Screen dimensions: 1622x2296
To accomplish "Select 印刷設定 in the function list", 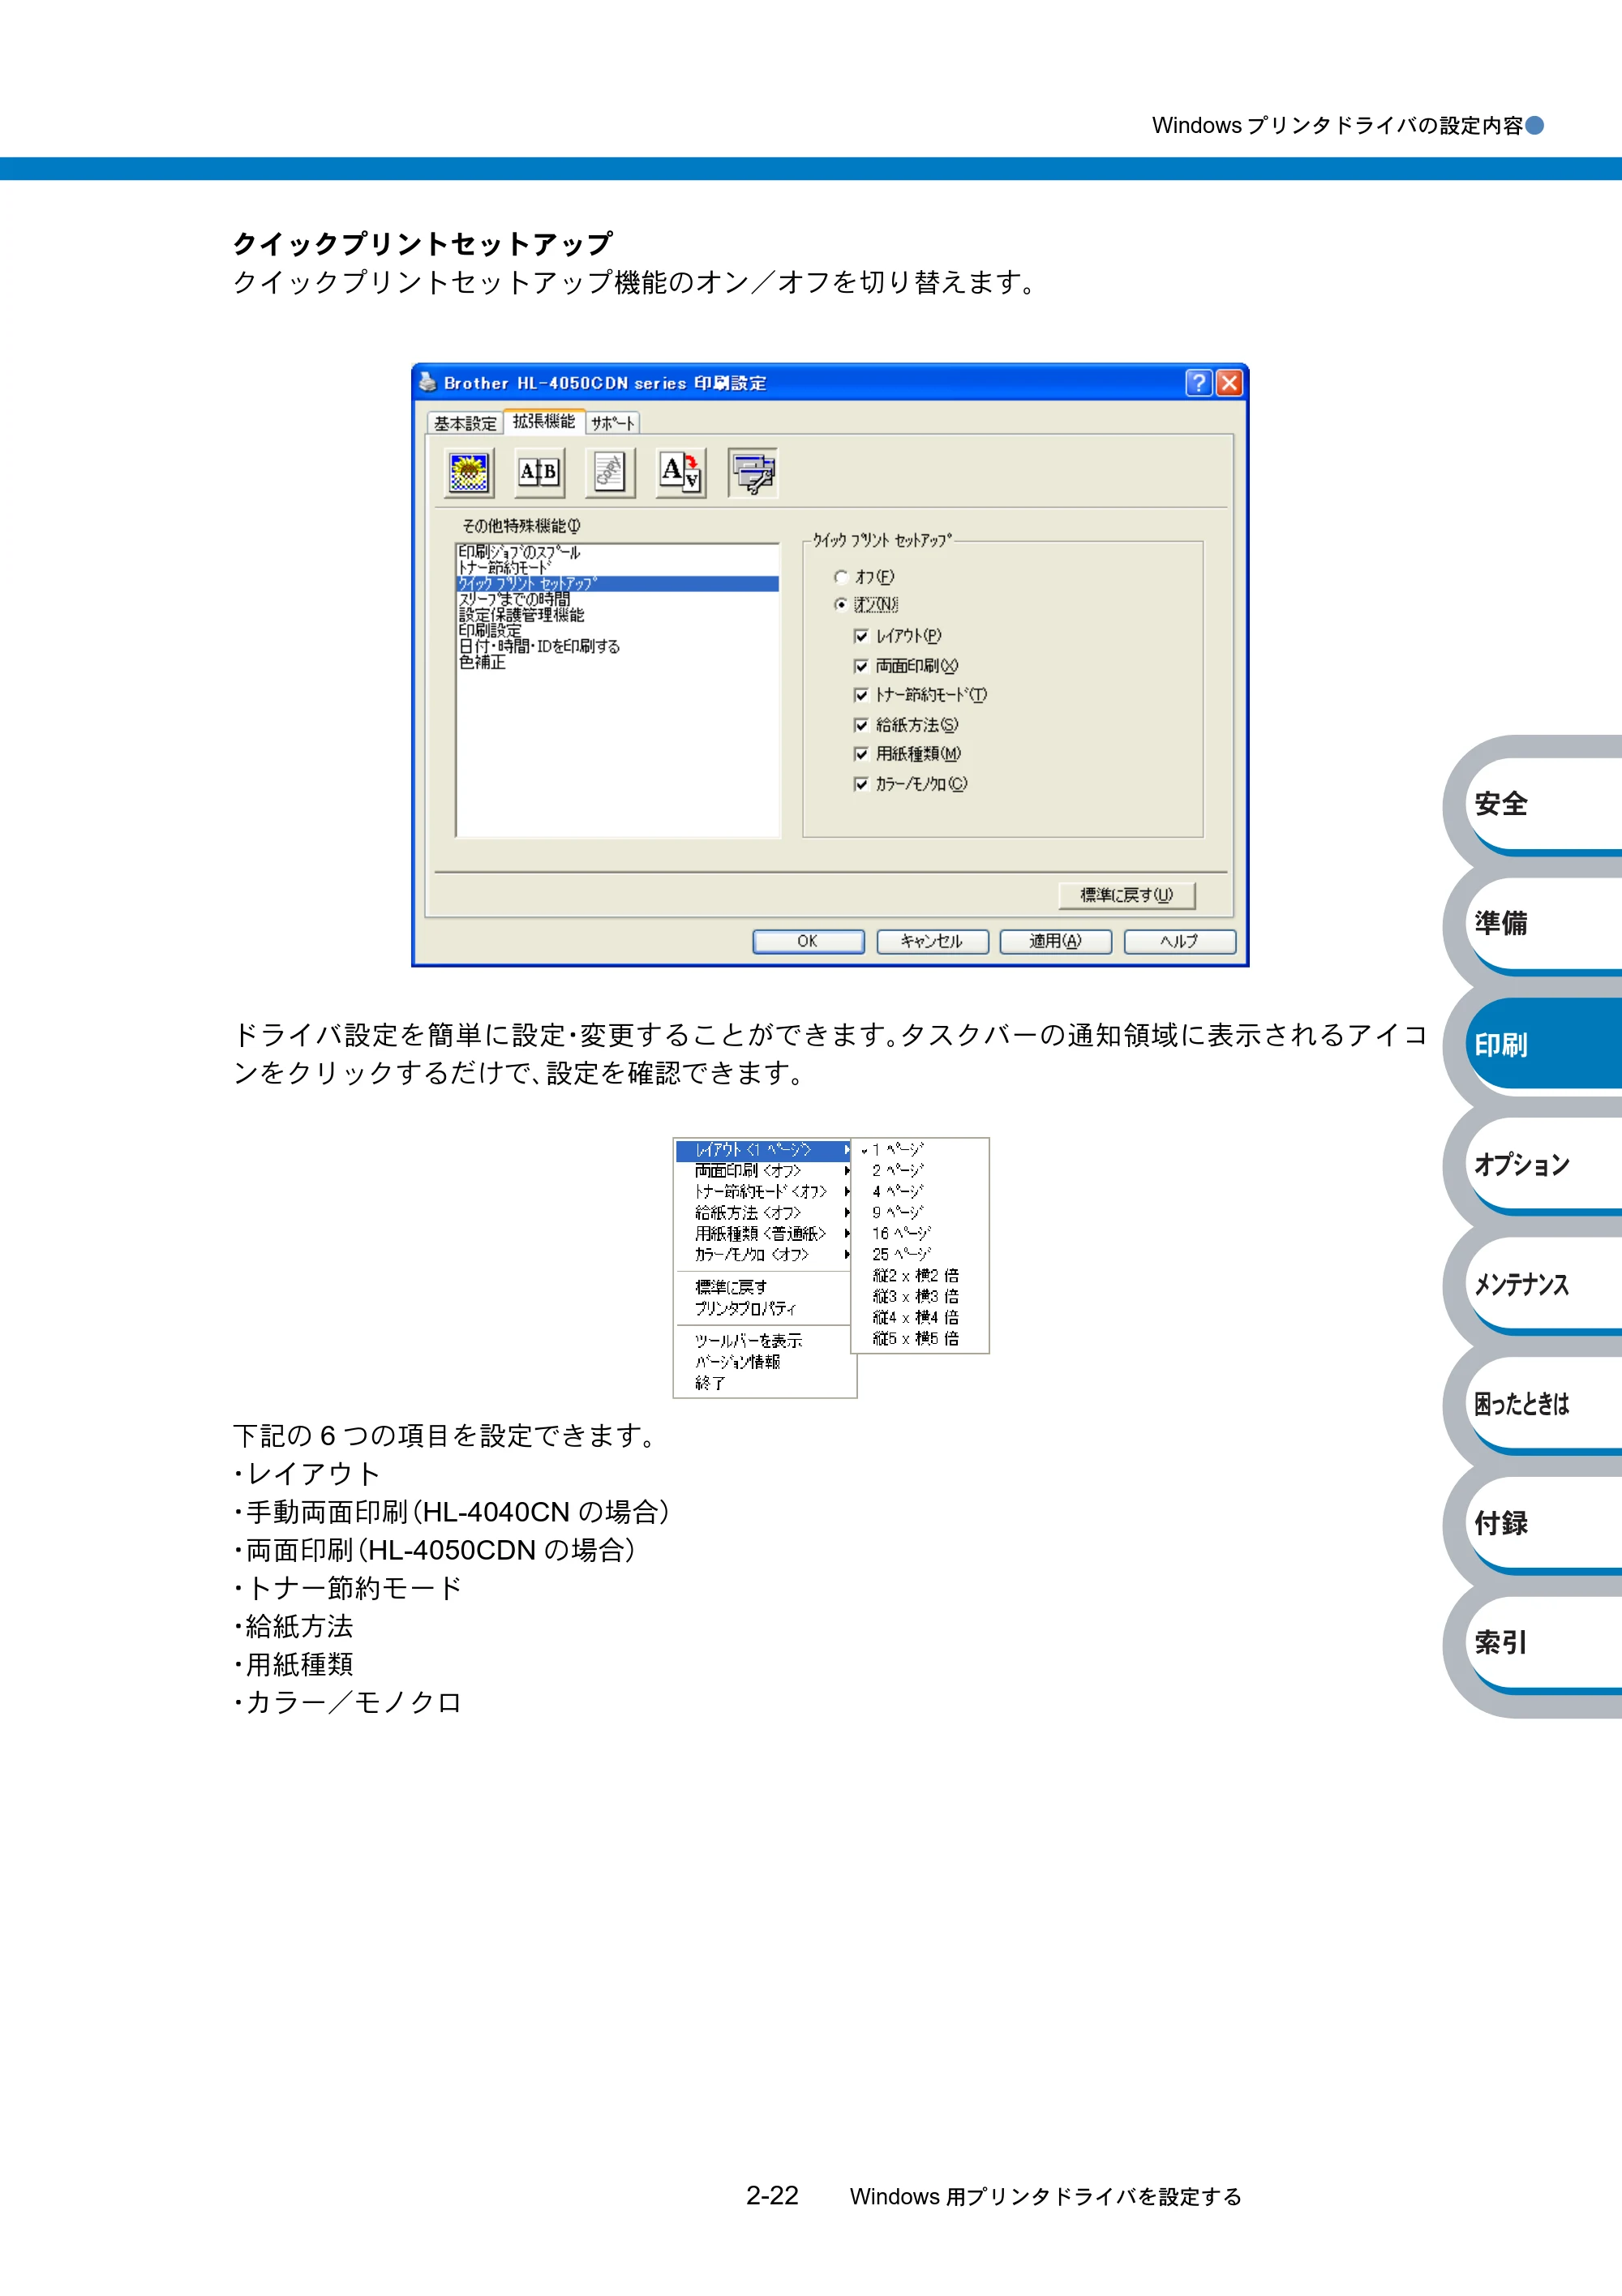I will 618,631.
